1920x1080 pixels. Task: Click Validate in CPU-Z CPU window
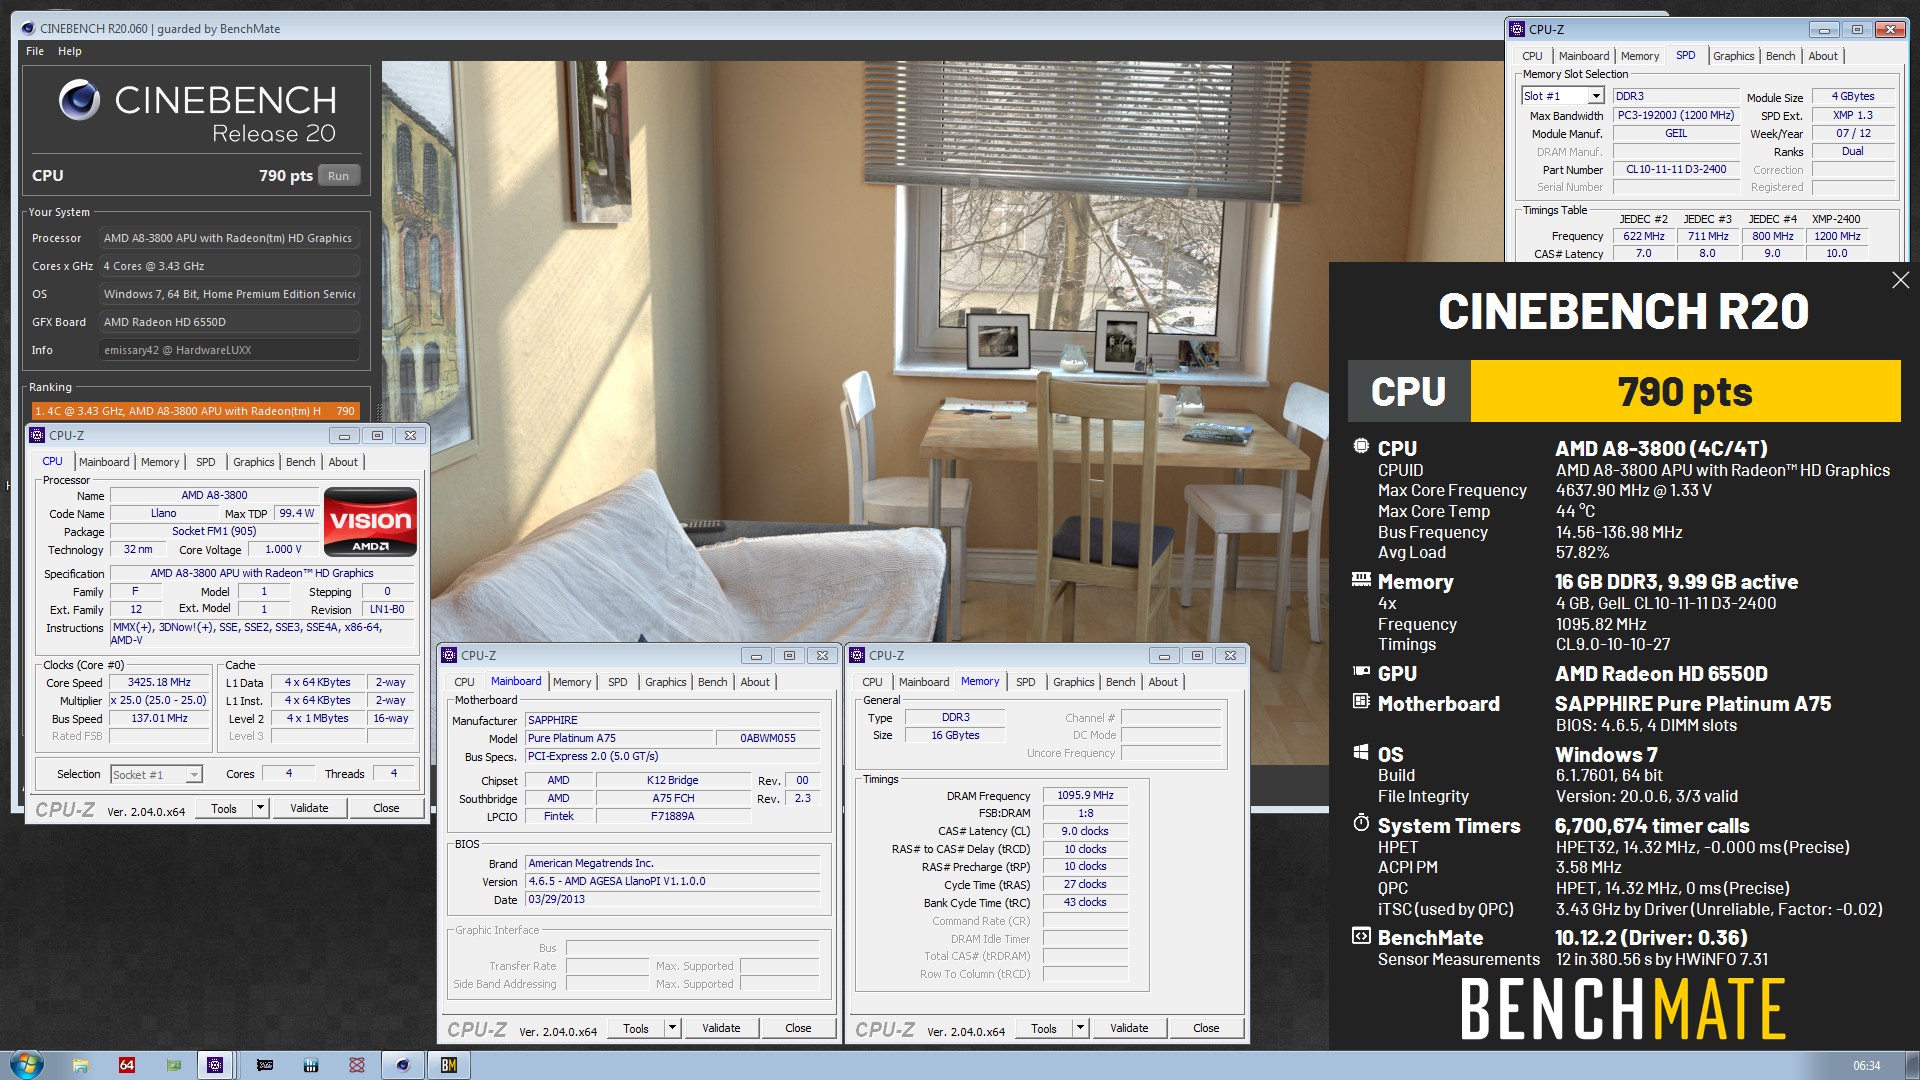coord(309,808)
